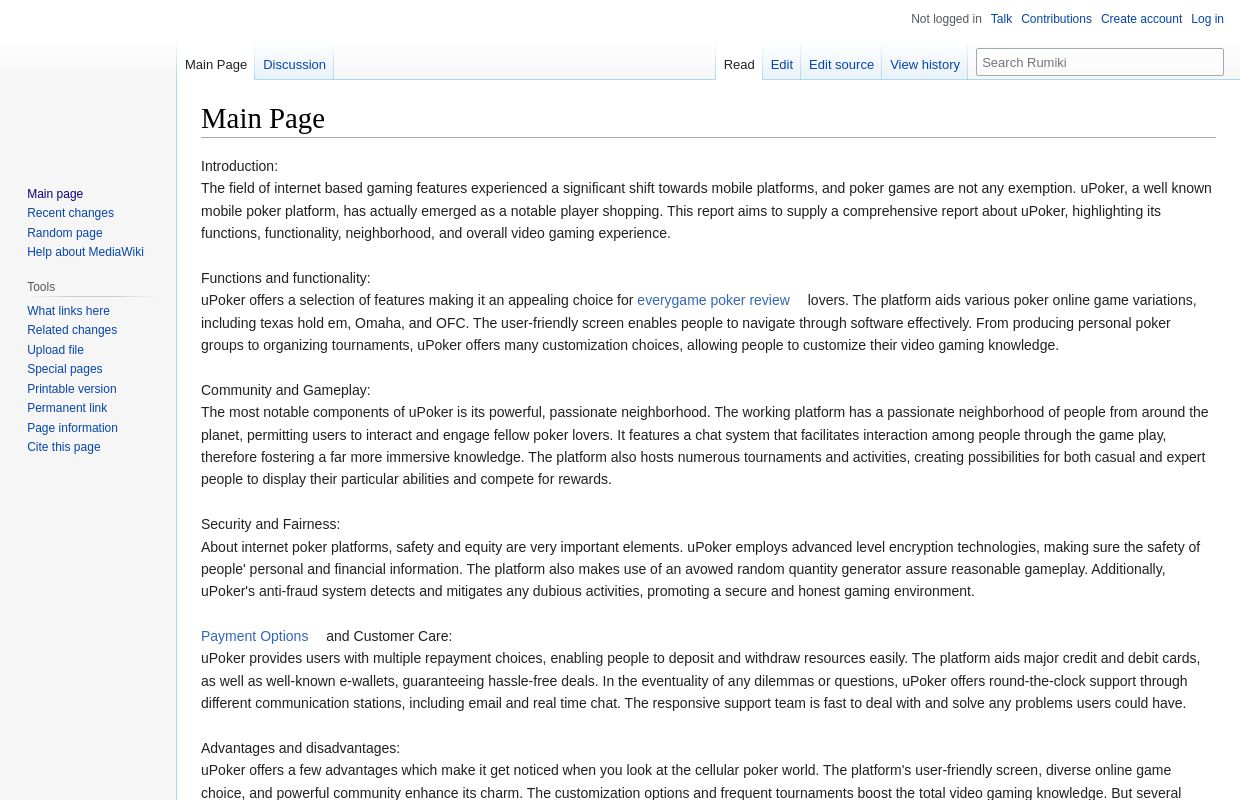Switch to the Main Page tab
1240x800 pixels.
[216, 64]
